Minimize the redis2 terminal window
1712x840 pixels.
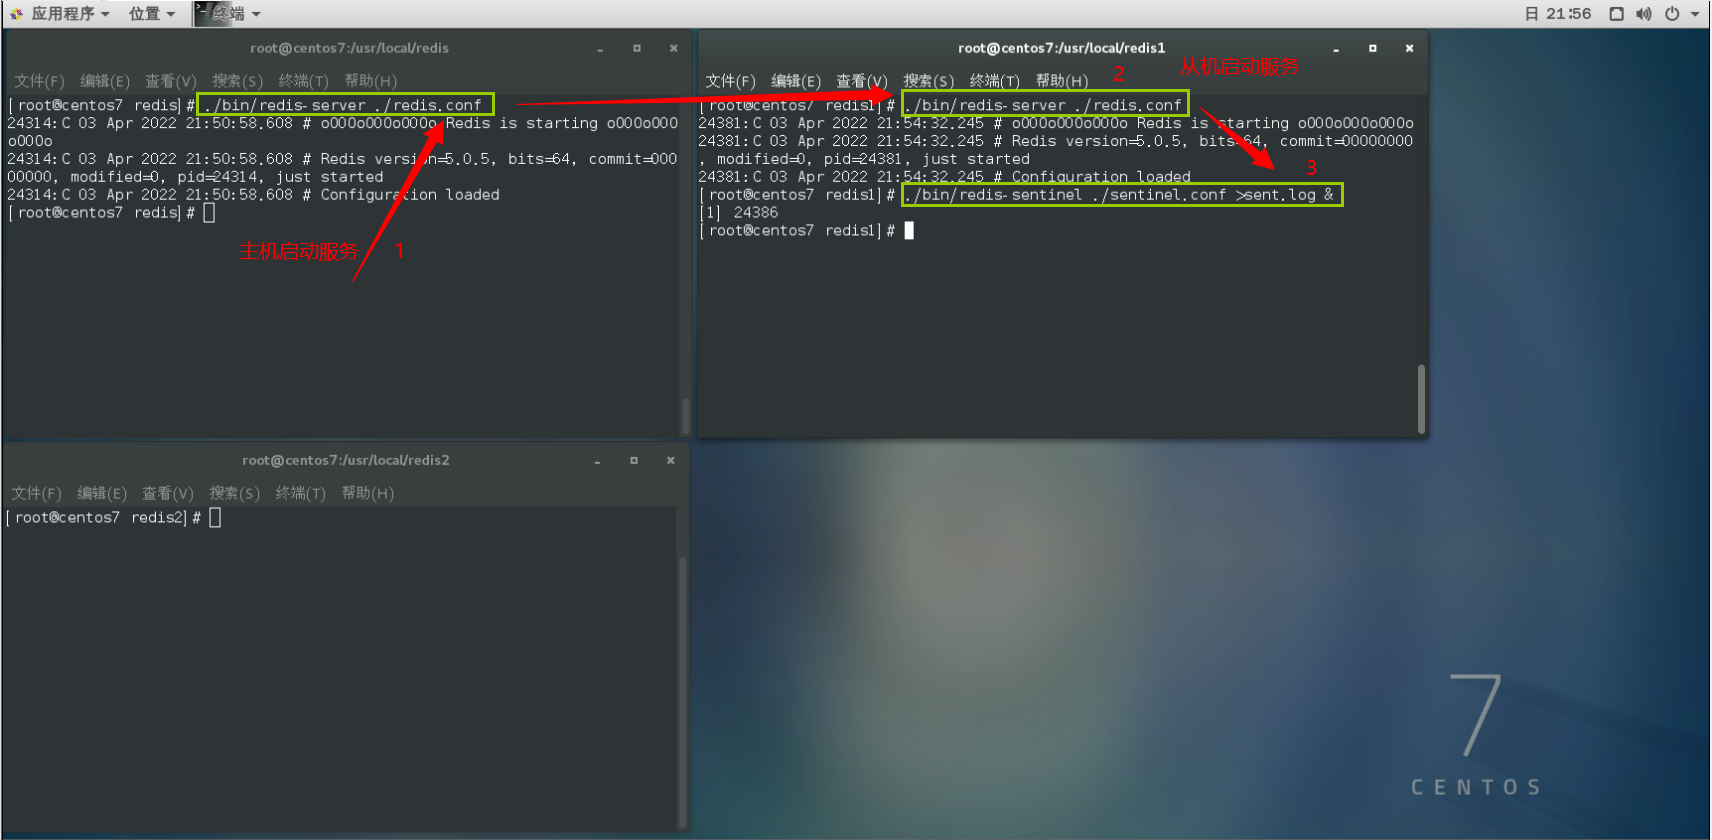tap(597, 461)
